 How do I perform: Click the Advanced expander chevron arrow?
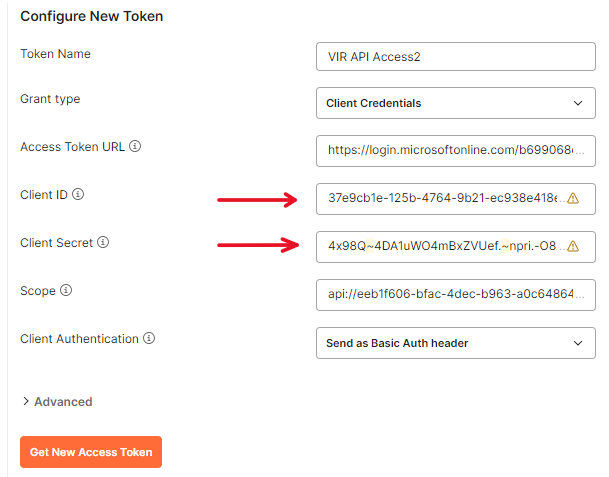[25, 402]
